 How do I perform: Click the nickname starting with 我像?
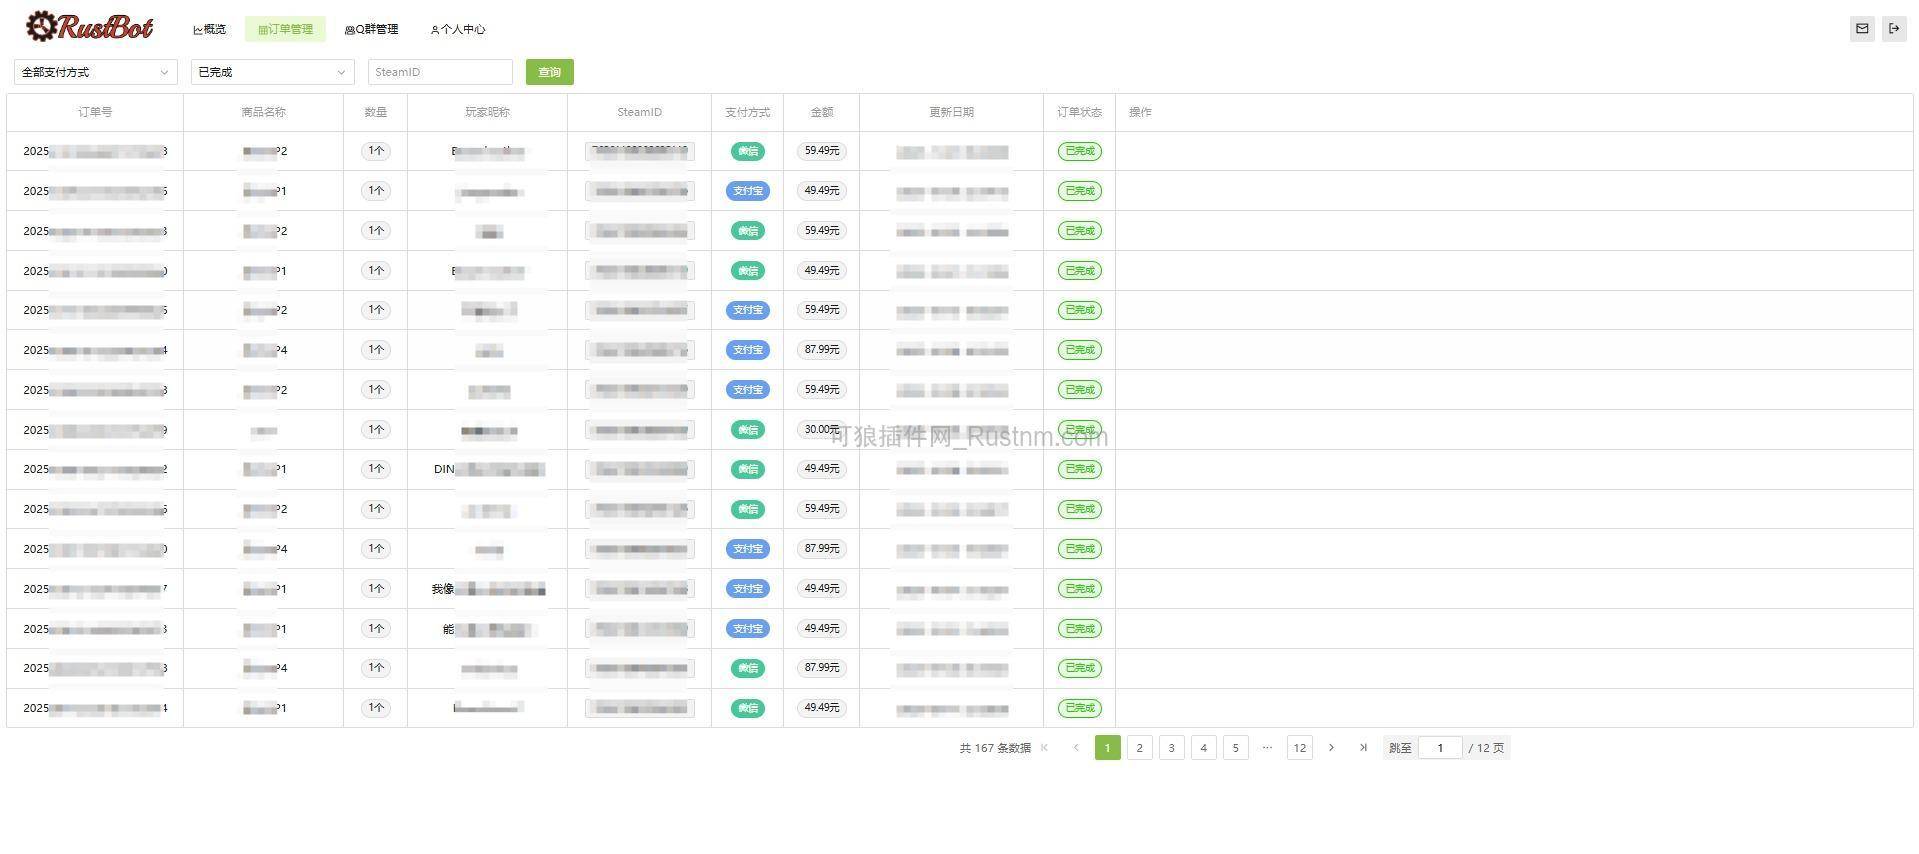coord(489,589)
